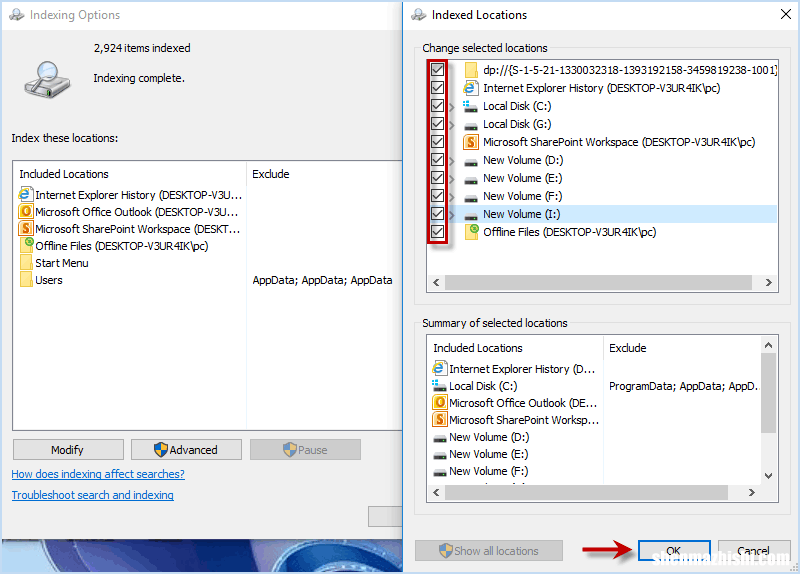Open 'How does indexing affect searches?' link
800x574 pixels.
(98, 473)
